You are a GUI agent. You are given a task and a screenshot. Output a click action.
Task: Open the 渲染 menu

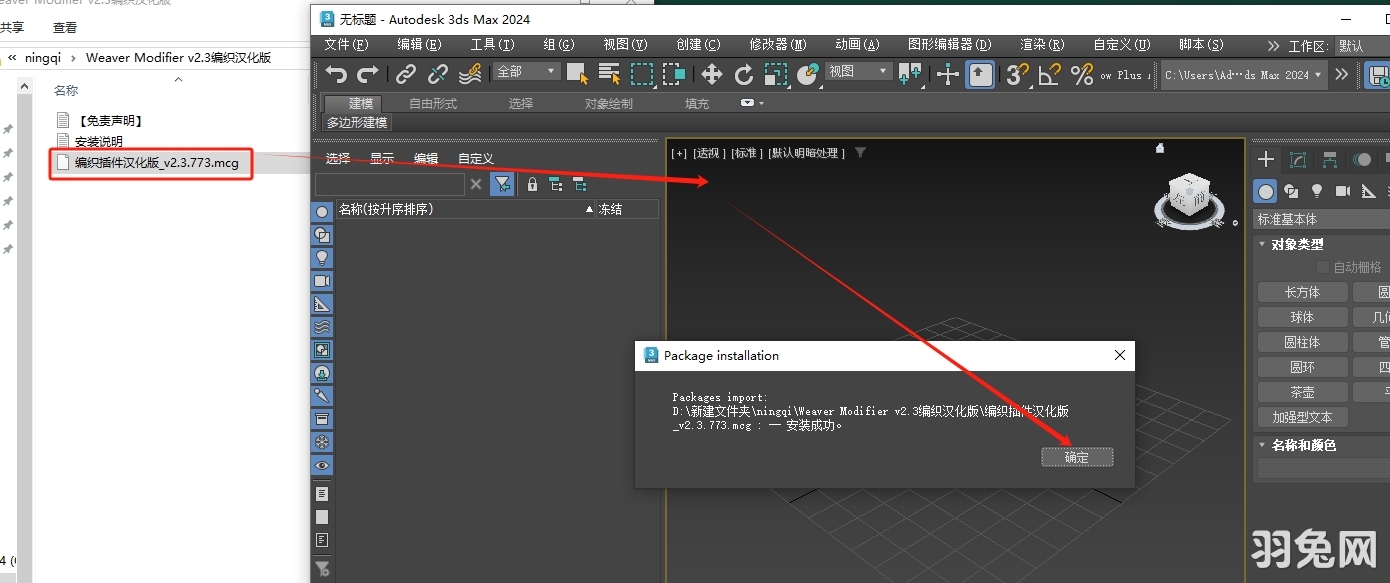click(x=1041, y=44)
